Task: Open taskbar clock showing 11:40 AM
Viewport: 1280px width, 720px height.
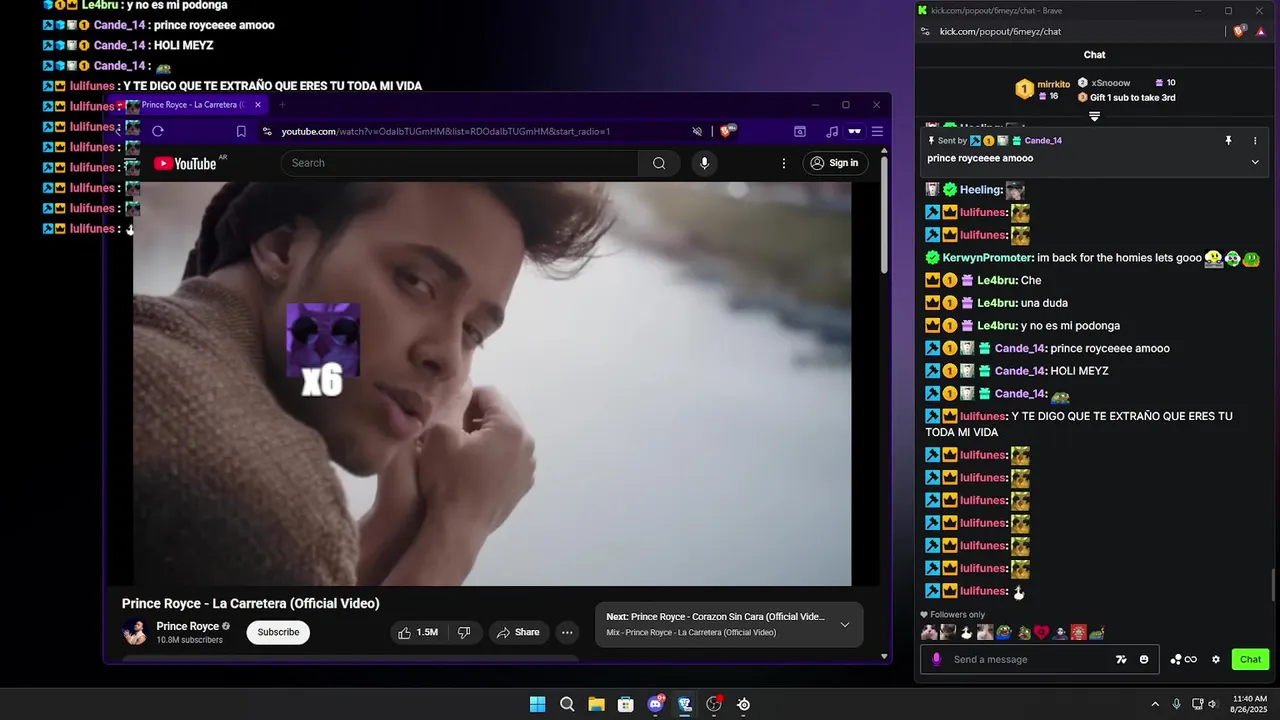Action: point(1250,704)
